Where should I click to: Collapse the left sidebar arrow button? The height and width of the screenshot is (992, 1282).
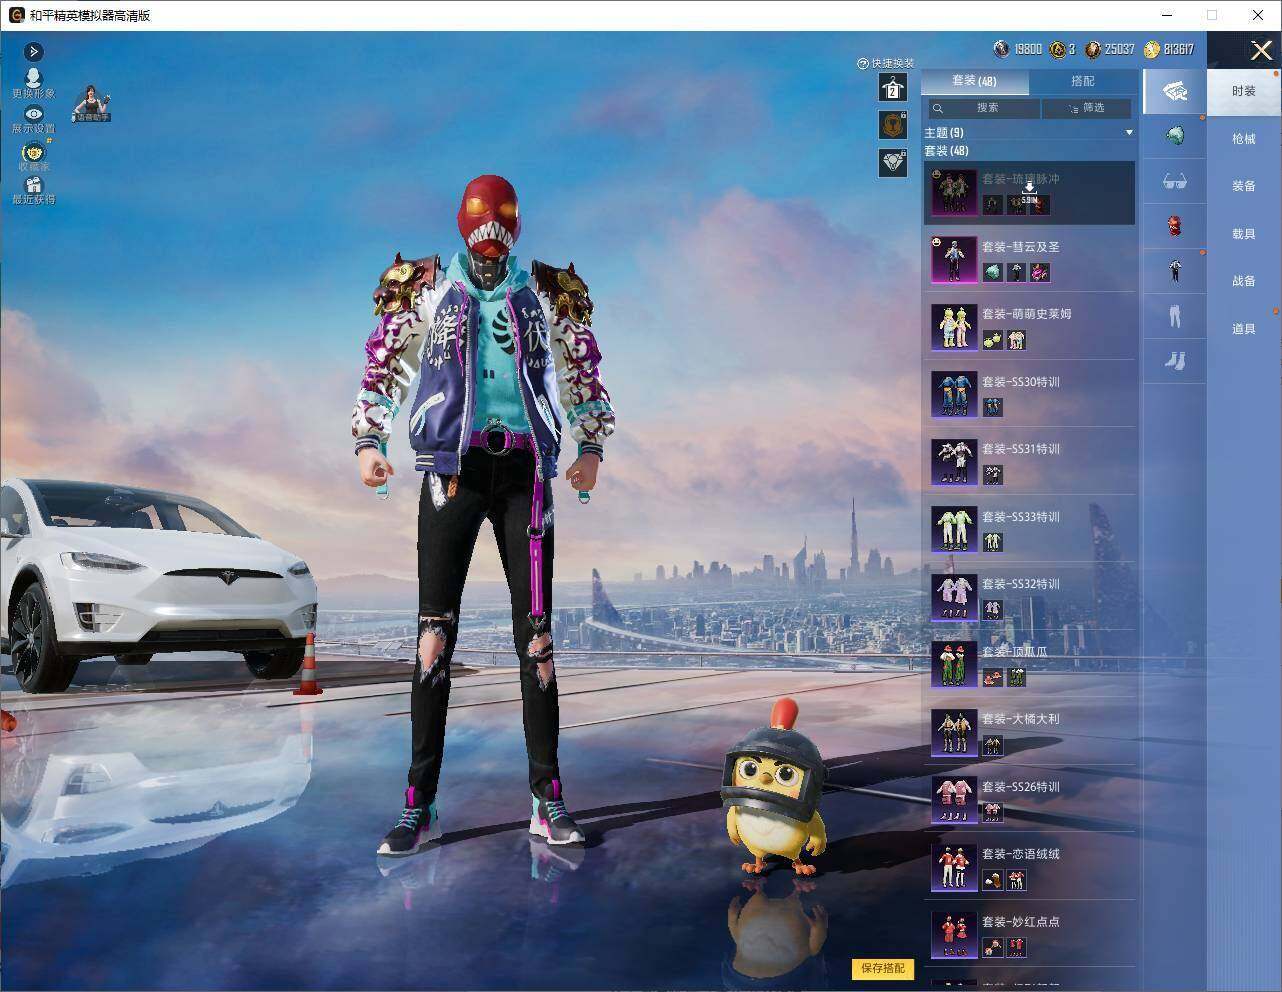click(33, 51)
